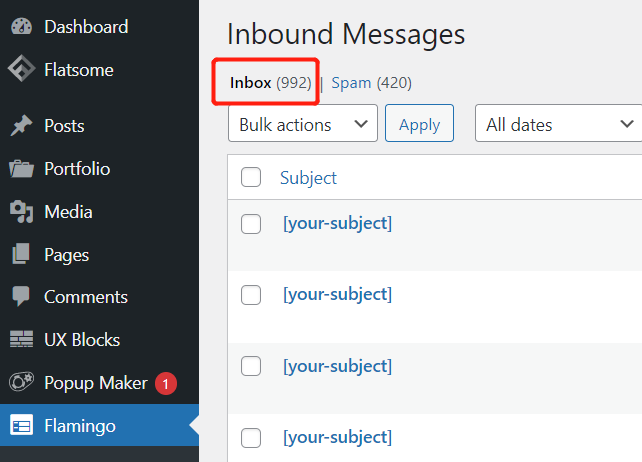Select the third [your-subject] message checkbox
The height and width of the screenshot is (462, 642).
(x=251, y=367)
